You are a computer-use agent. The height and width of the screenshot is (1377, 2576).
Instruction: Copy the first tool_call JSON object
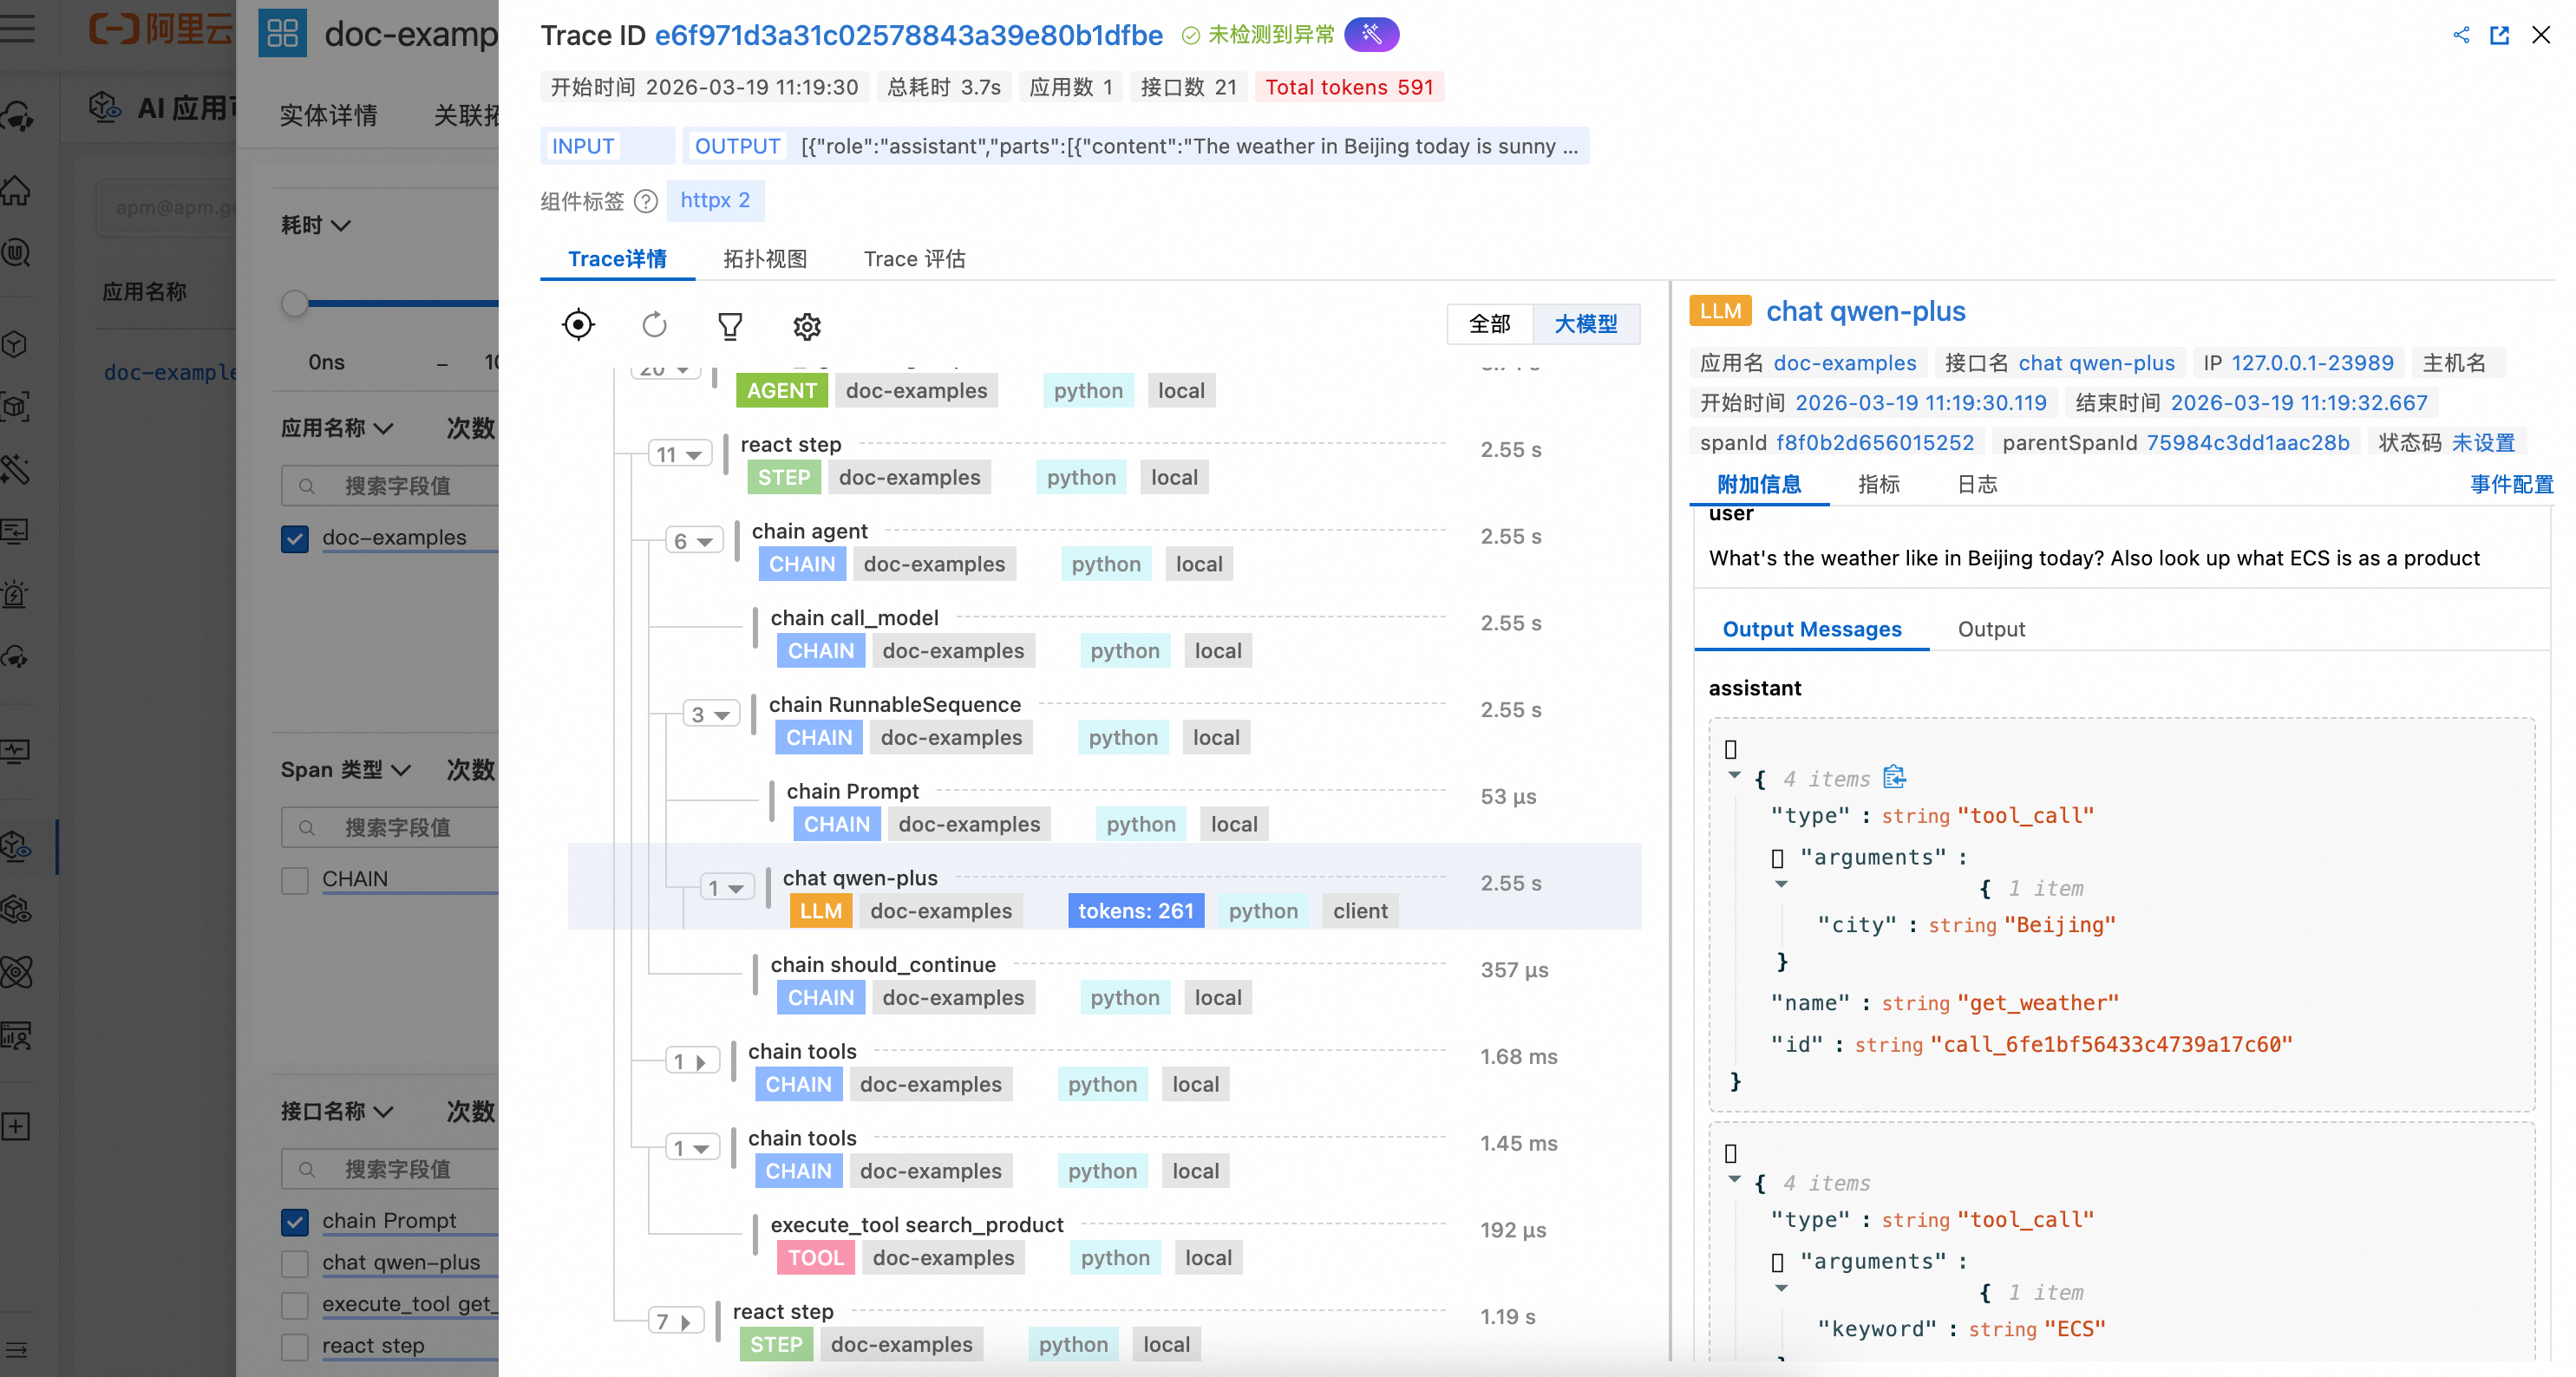coord(1894,777)
